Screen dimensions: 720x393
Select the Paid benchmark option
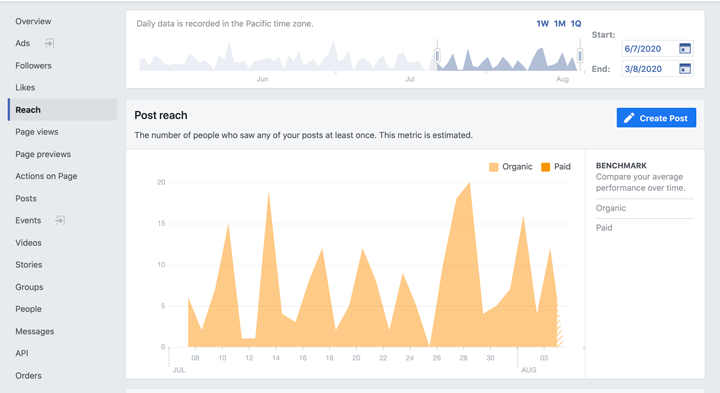(604, 227)
